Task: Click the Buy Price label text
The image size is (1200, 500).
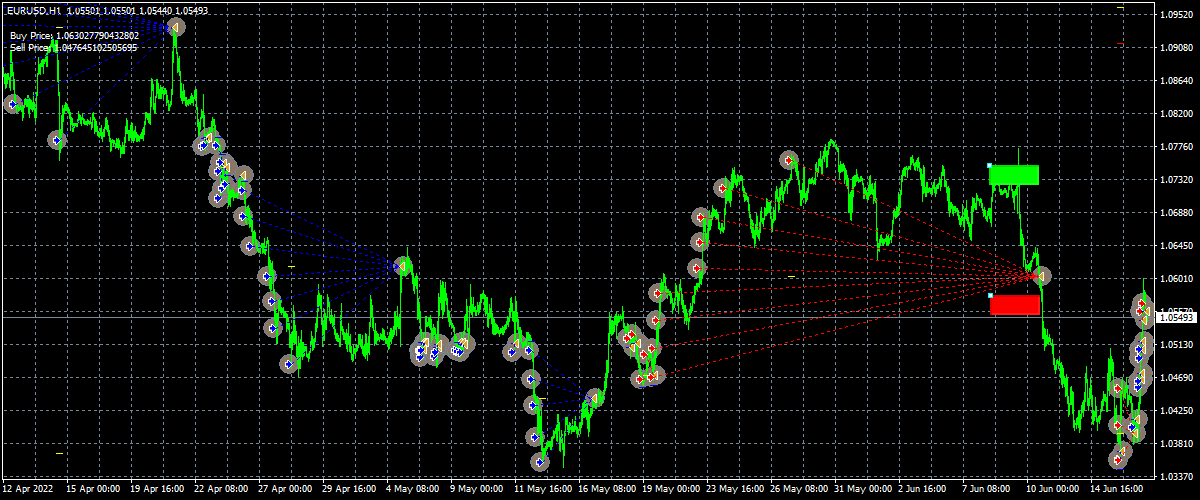Action: click(x=75, y=36)
